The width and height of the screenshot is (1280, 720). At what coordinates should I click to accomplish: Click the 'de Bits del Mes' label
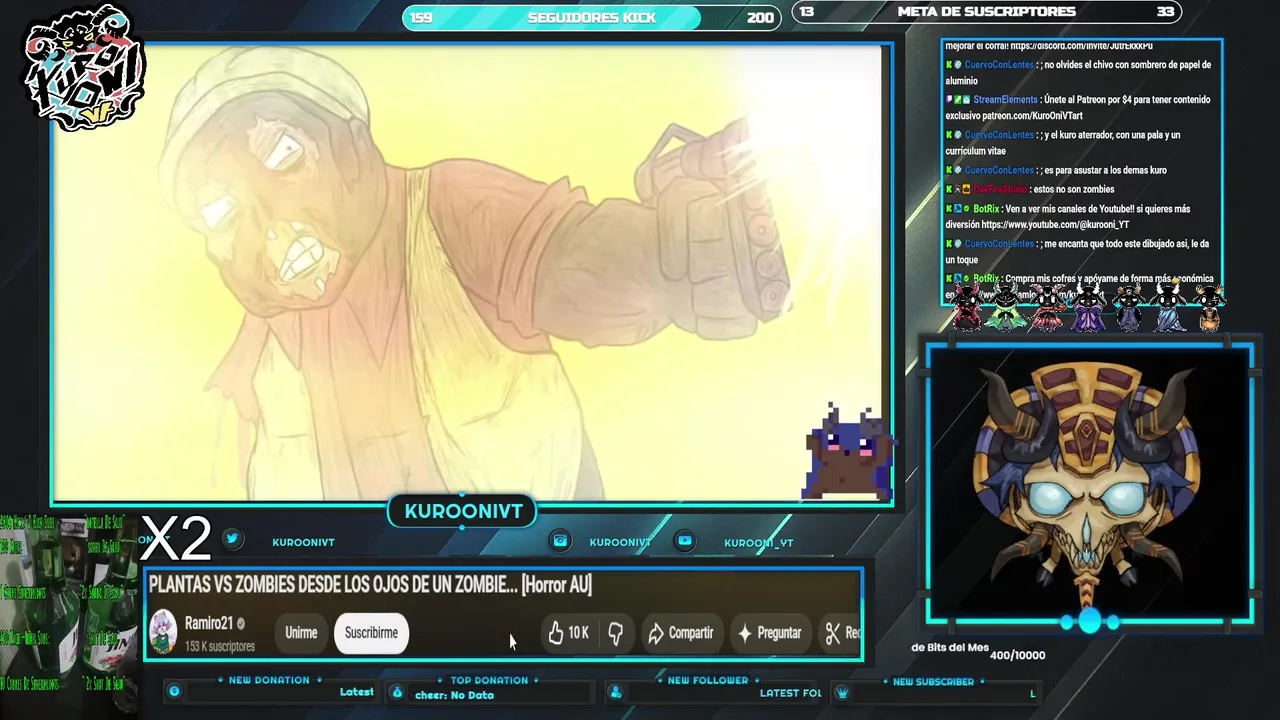950,648
